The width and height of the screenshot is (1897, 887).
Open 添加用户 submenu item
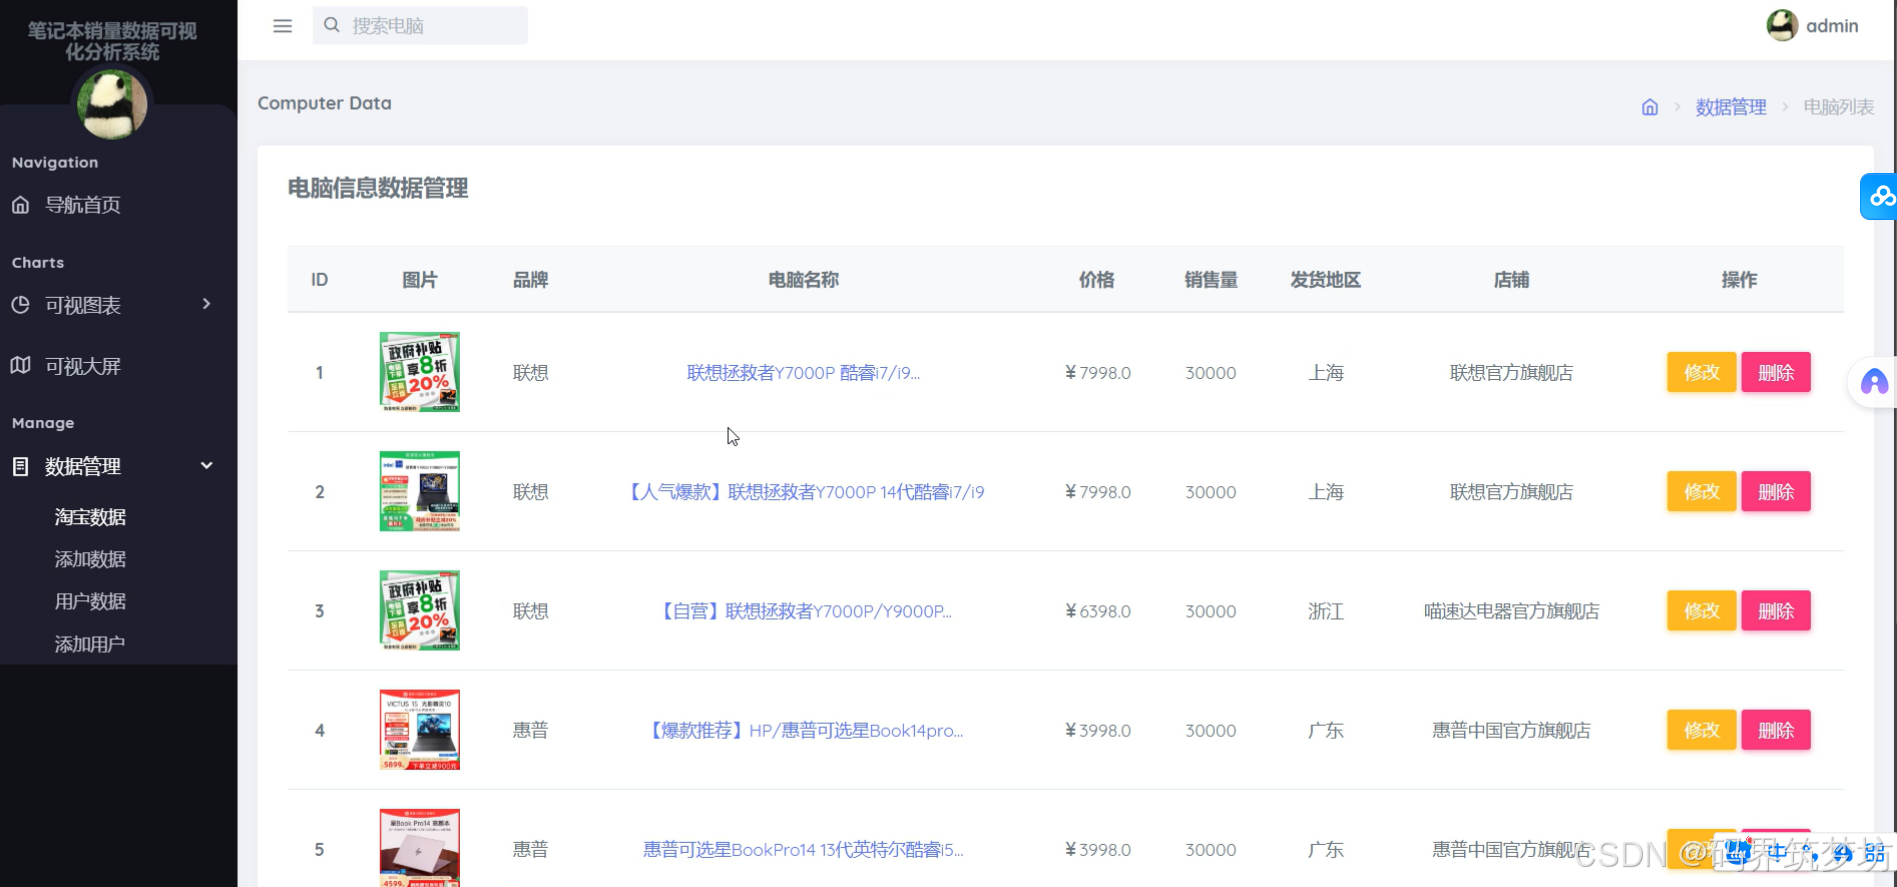pyautogui.click(x=90, y=644)
